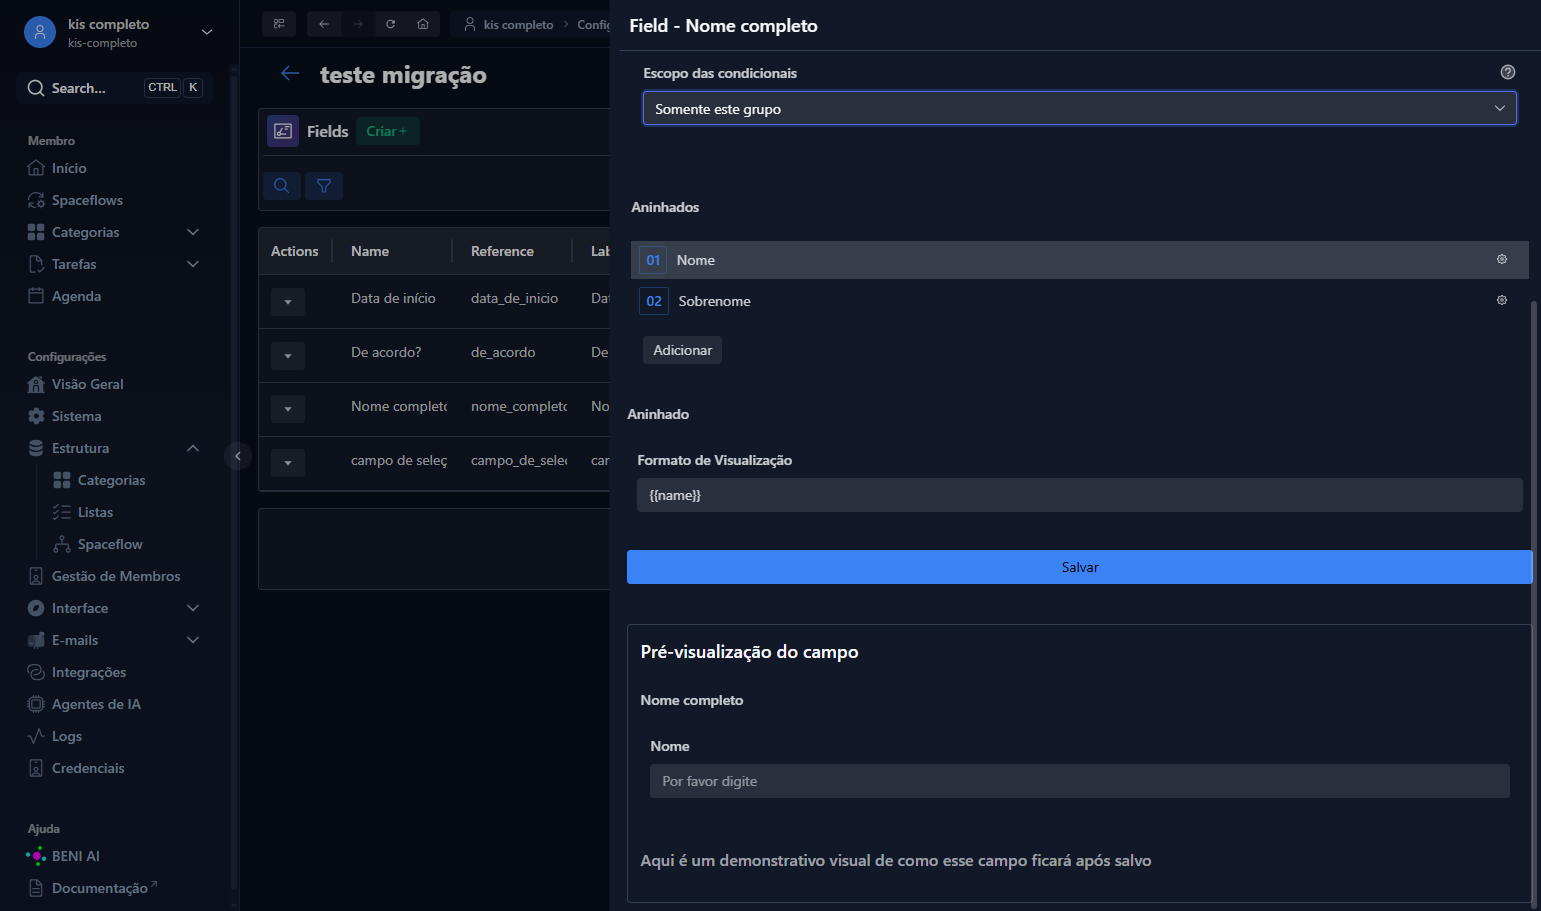Open actions dropdown for Data de início row
1541x911 pixels.
coord(288,302)
